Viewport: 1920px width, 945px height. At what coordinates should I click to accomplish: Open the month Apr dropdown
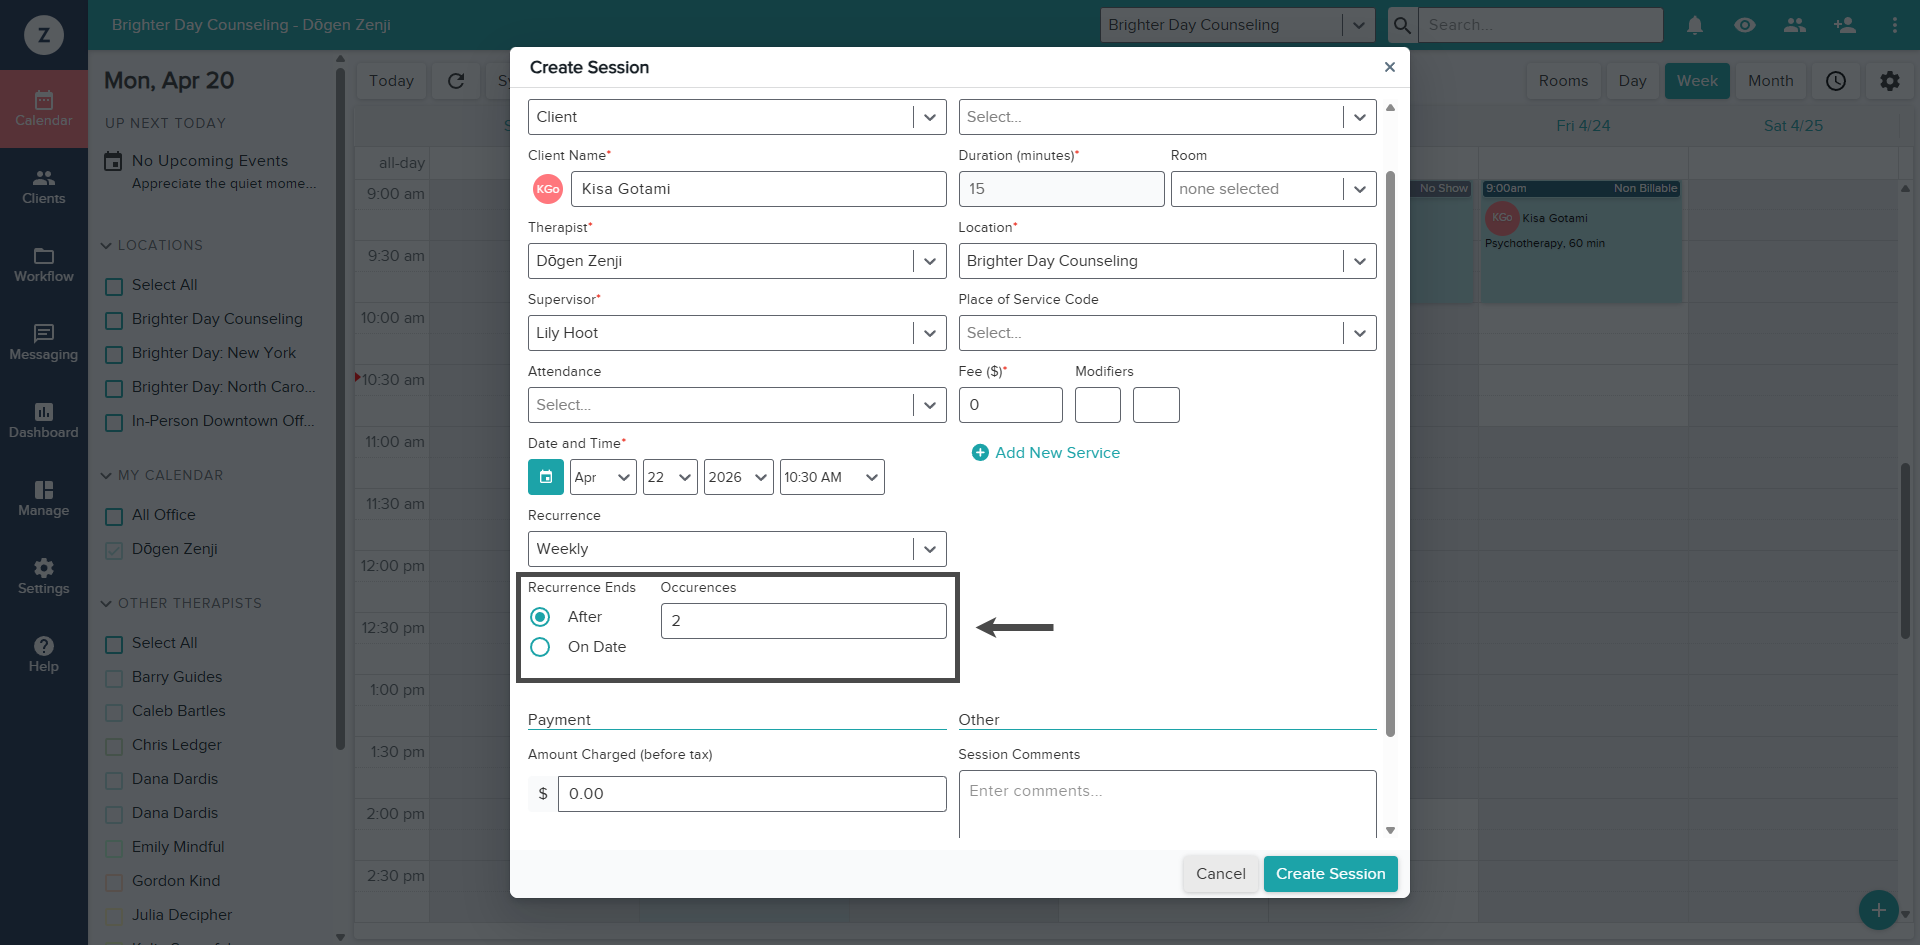603,477
